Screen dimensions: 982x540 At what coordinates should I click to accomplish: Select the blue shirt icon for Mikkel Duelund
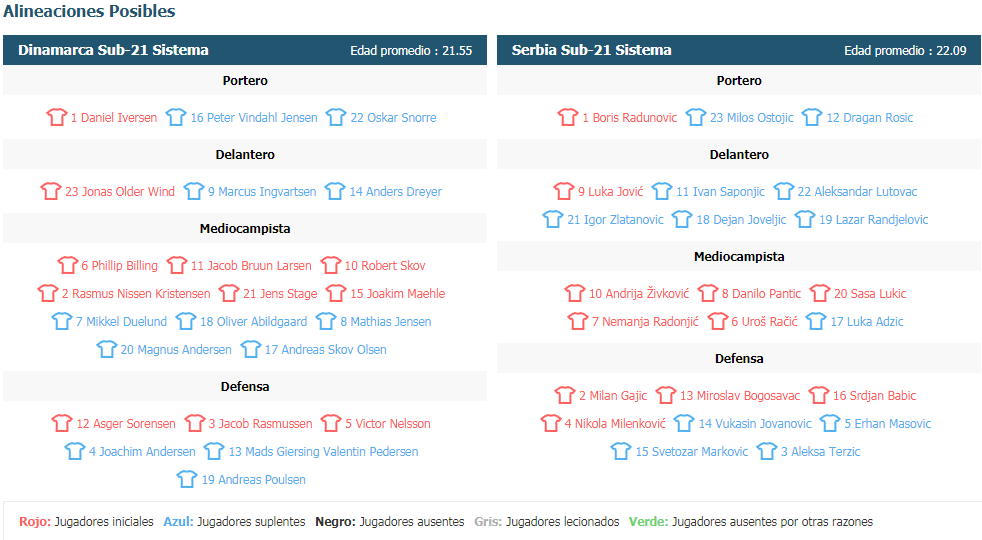coord(61,321)
